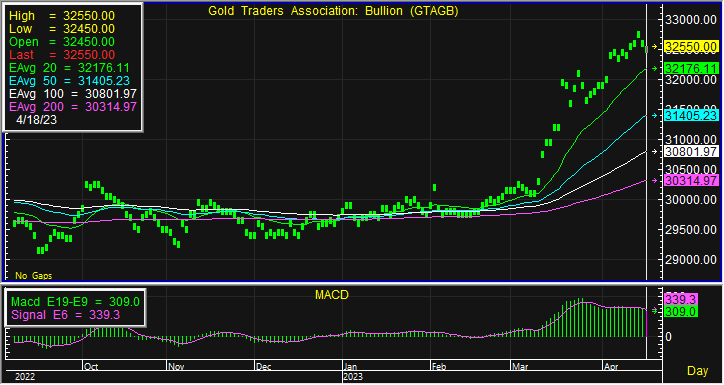Image resolution: width=724 pixels, height=385 pixels.
Task: Select the EAvg 50 = 31405.23 legend entry
Action: point(69,80)
